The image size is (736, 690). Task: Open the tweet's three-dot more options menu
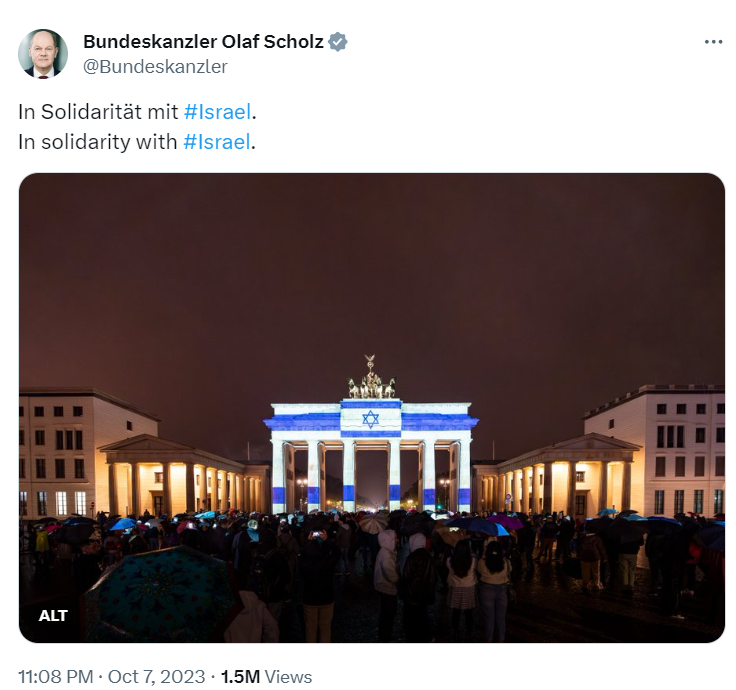coord(713,42)
